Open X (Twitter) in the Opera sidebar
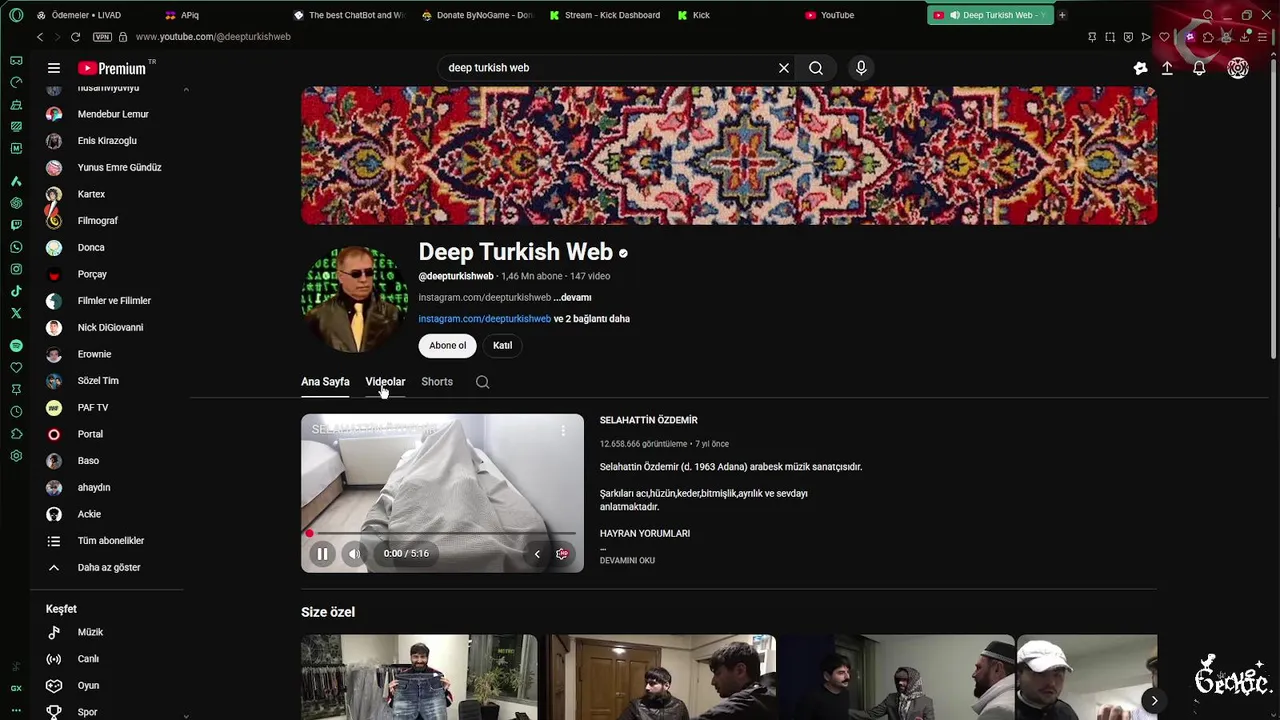This screenshot has height=720, width=1280. [x=16, y=313]
